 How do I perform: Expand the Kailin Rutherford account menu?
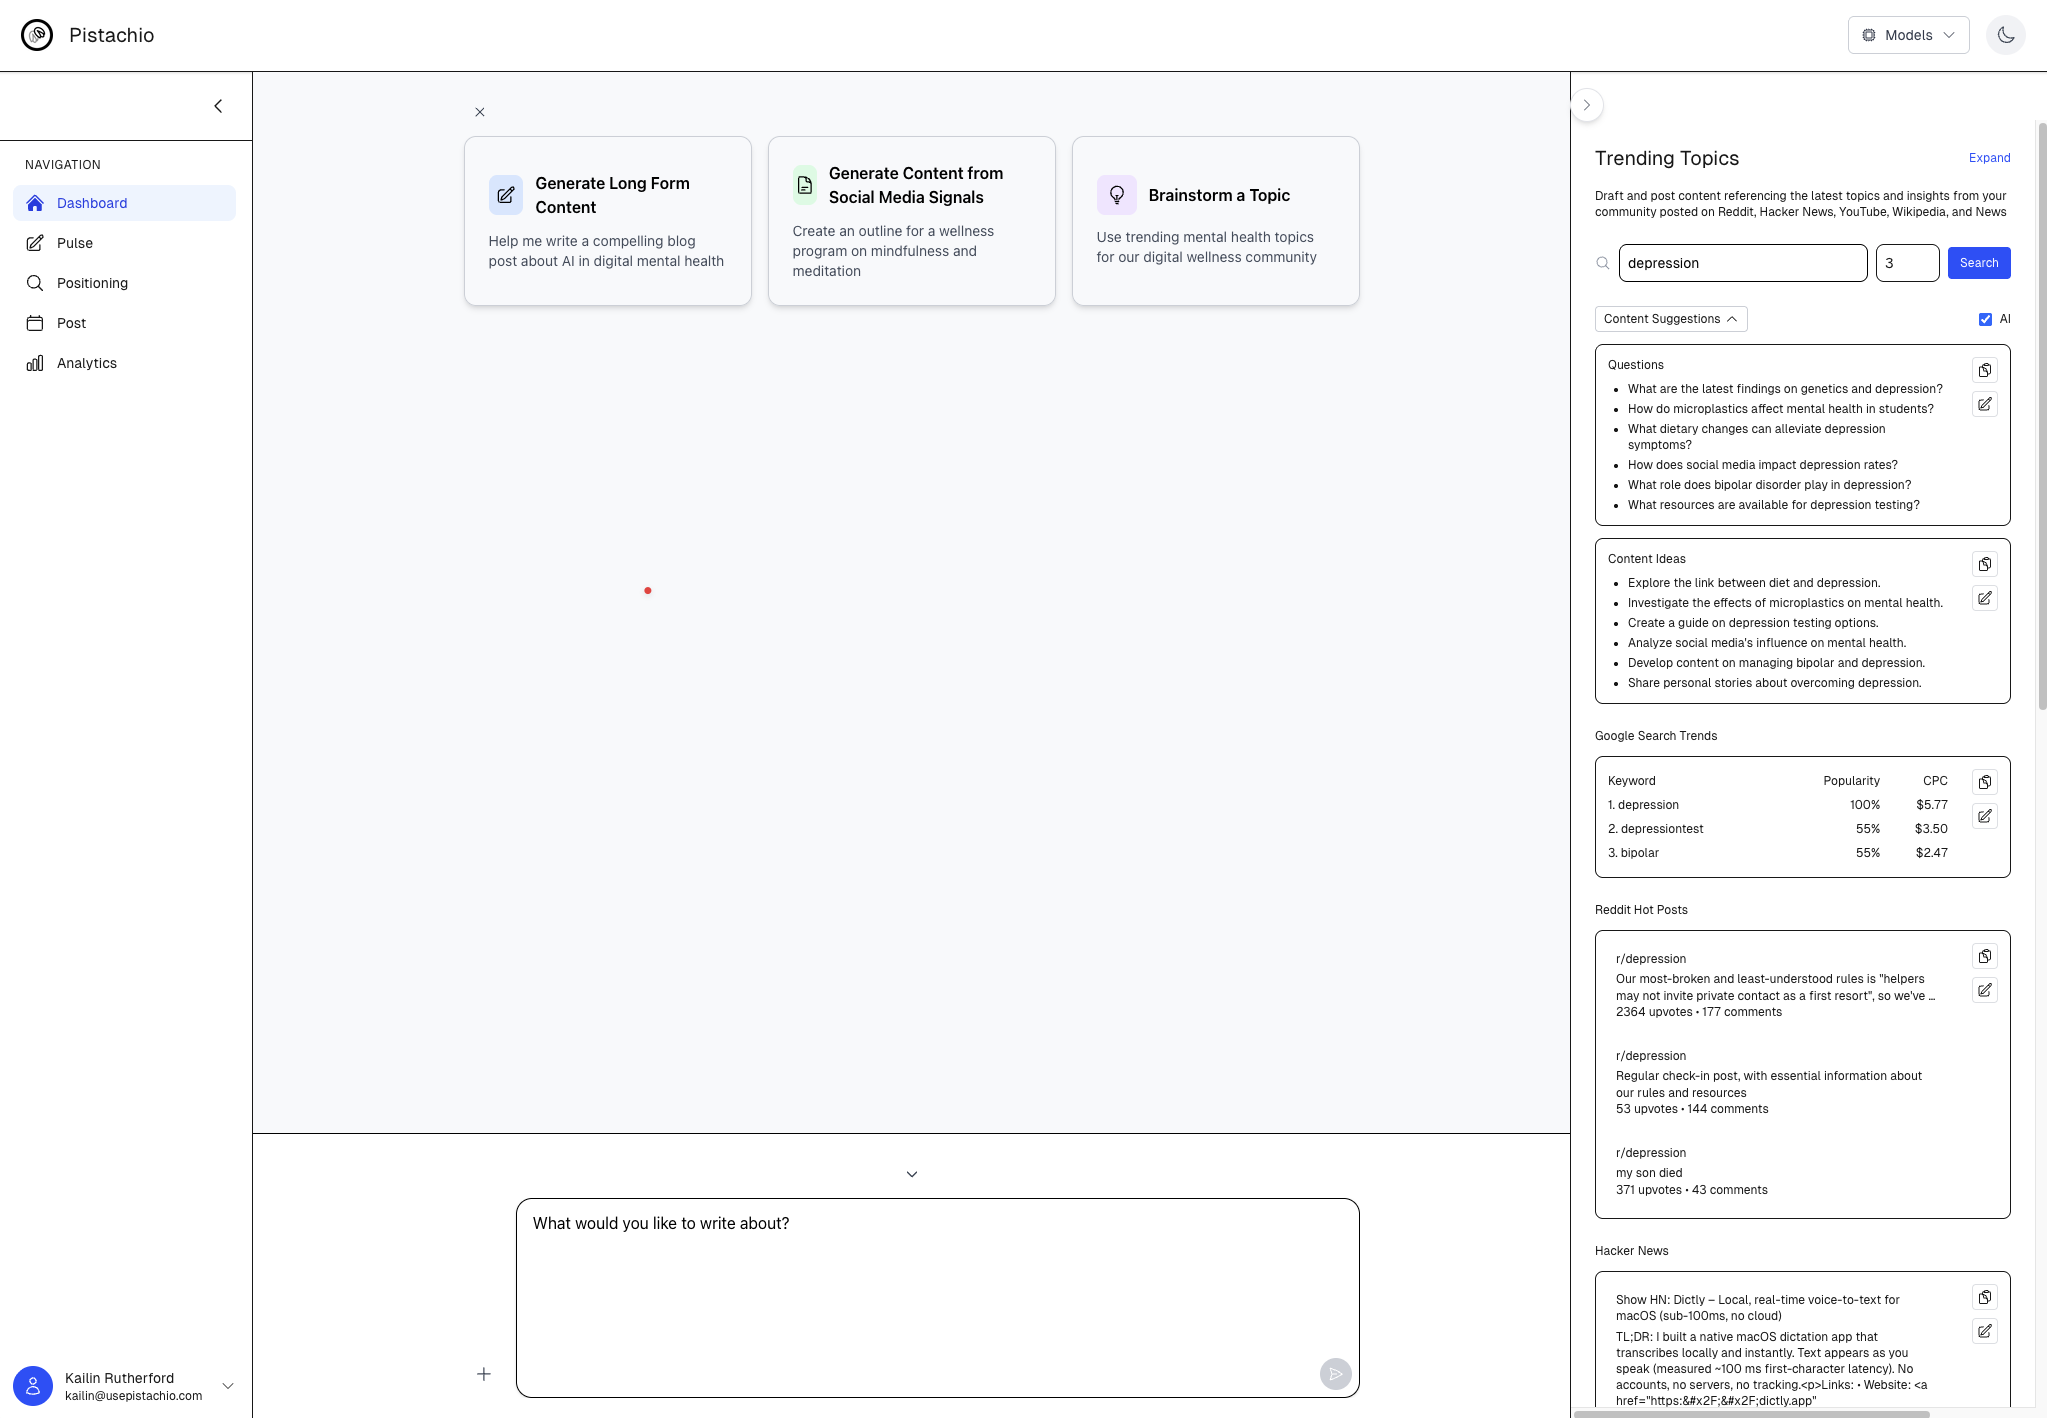[x=228, y=1385]
